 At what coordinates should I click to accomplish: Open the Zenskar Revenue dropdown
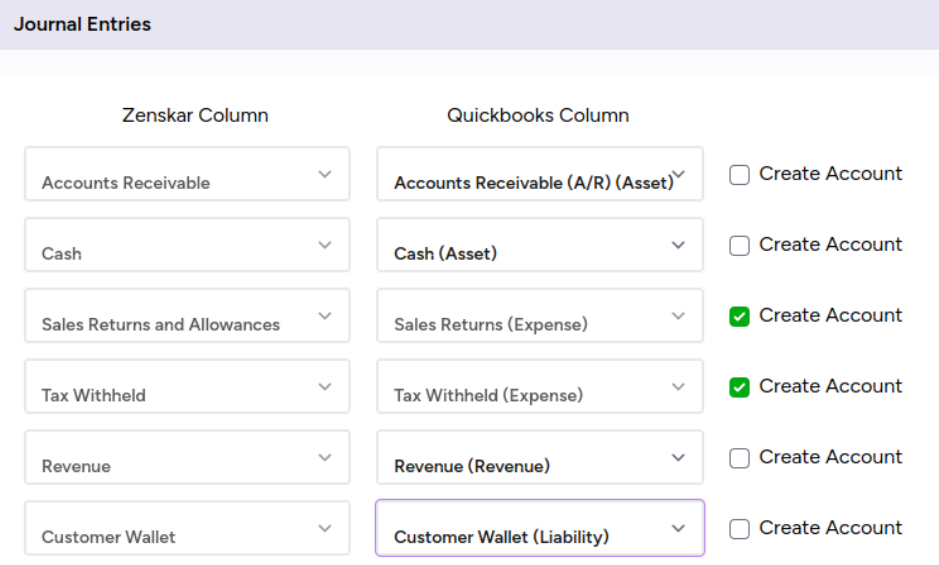[x=187, y=458]
